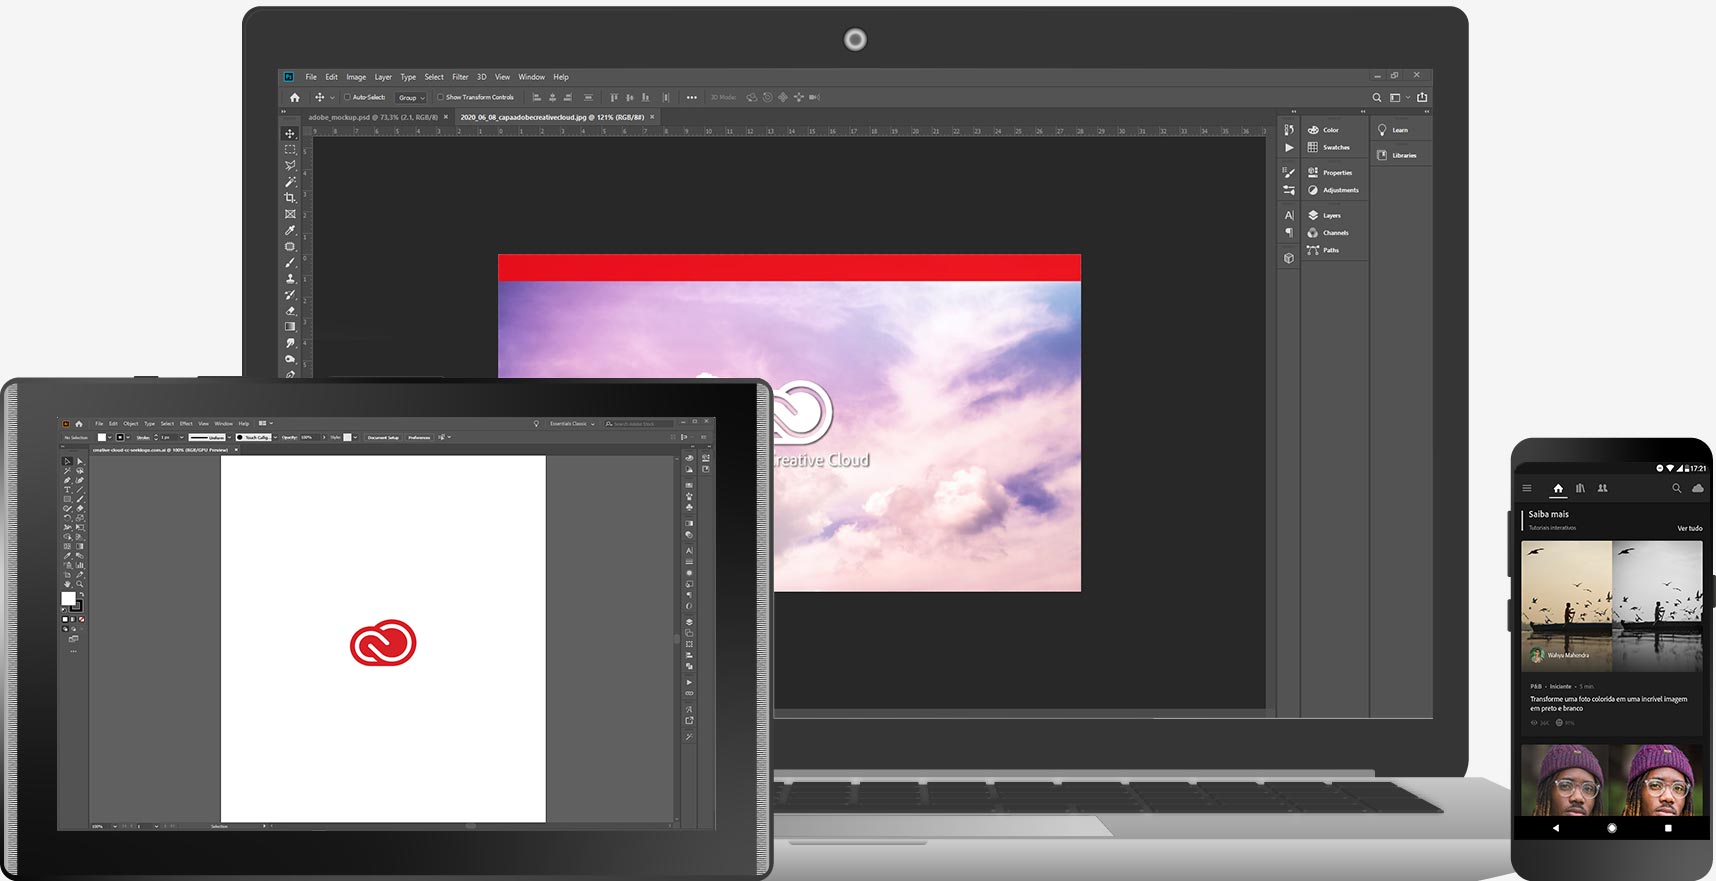Image resolution: width=1716 pixels, height=881 pixels.
Task: Choose the Magic Wand tool in Photoshop
Action: 290,182
